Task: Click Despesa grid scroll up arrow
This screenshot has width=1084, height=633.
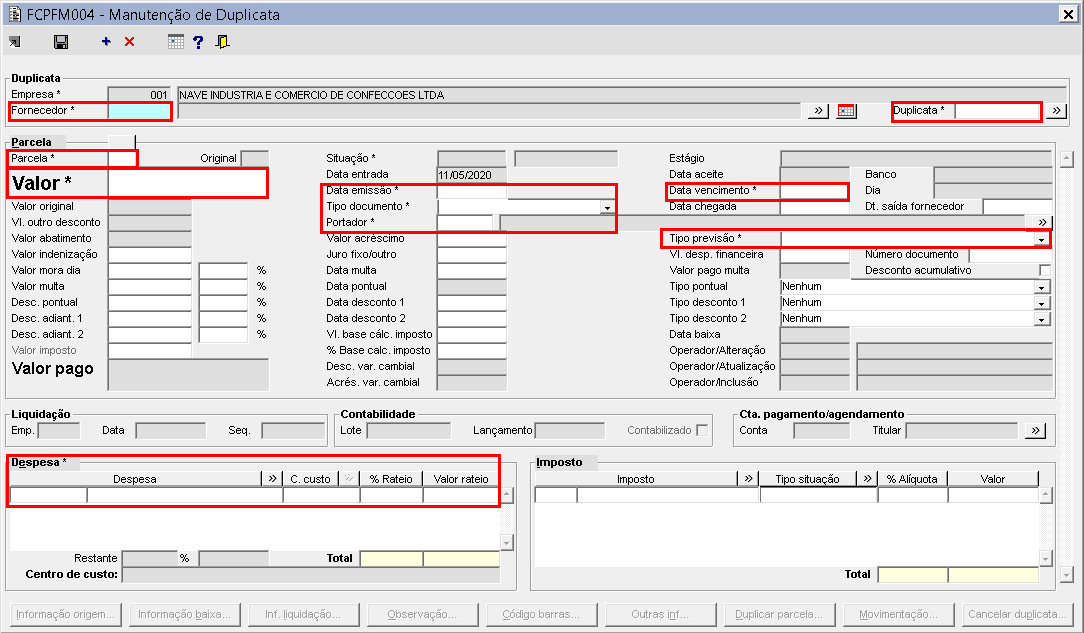Action: (x=507, y=495)
